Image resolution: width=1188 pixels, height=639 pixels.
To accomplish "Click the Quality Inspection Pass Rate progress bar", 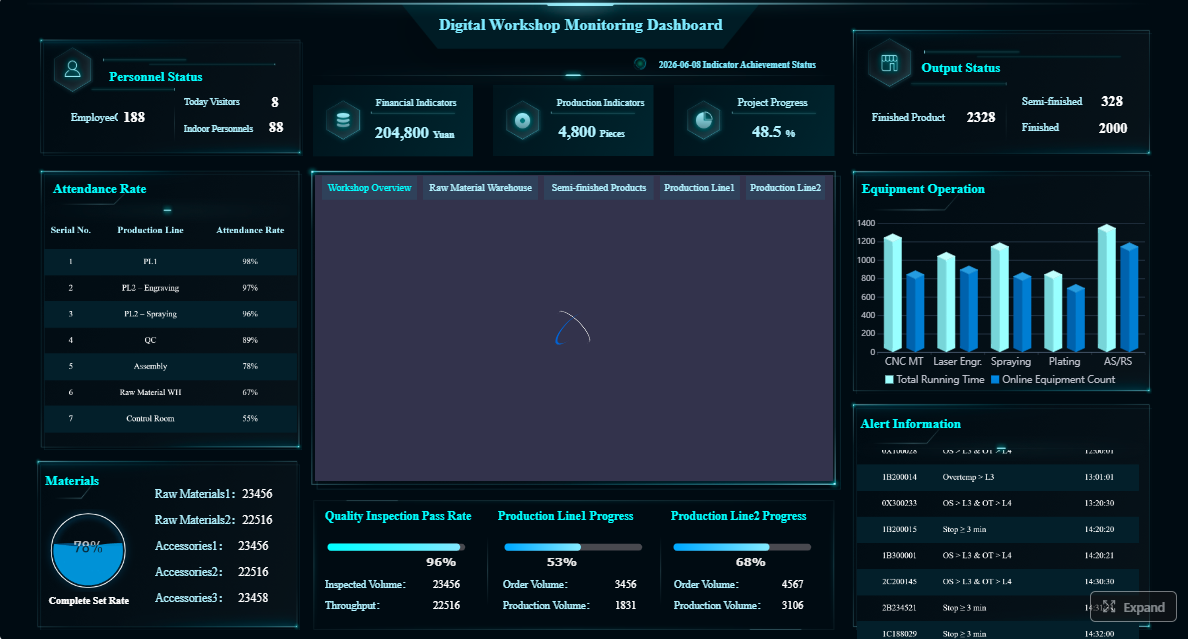I will (x=396, y=547).
